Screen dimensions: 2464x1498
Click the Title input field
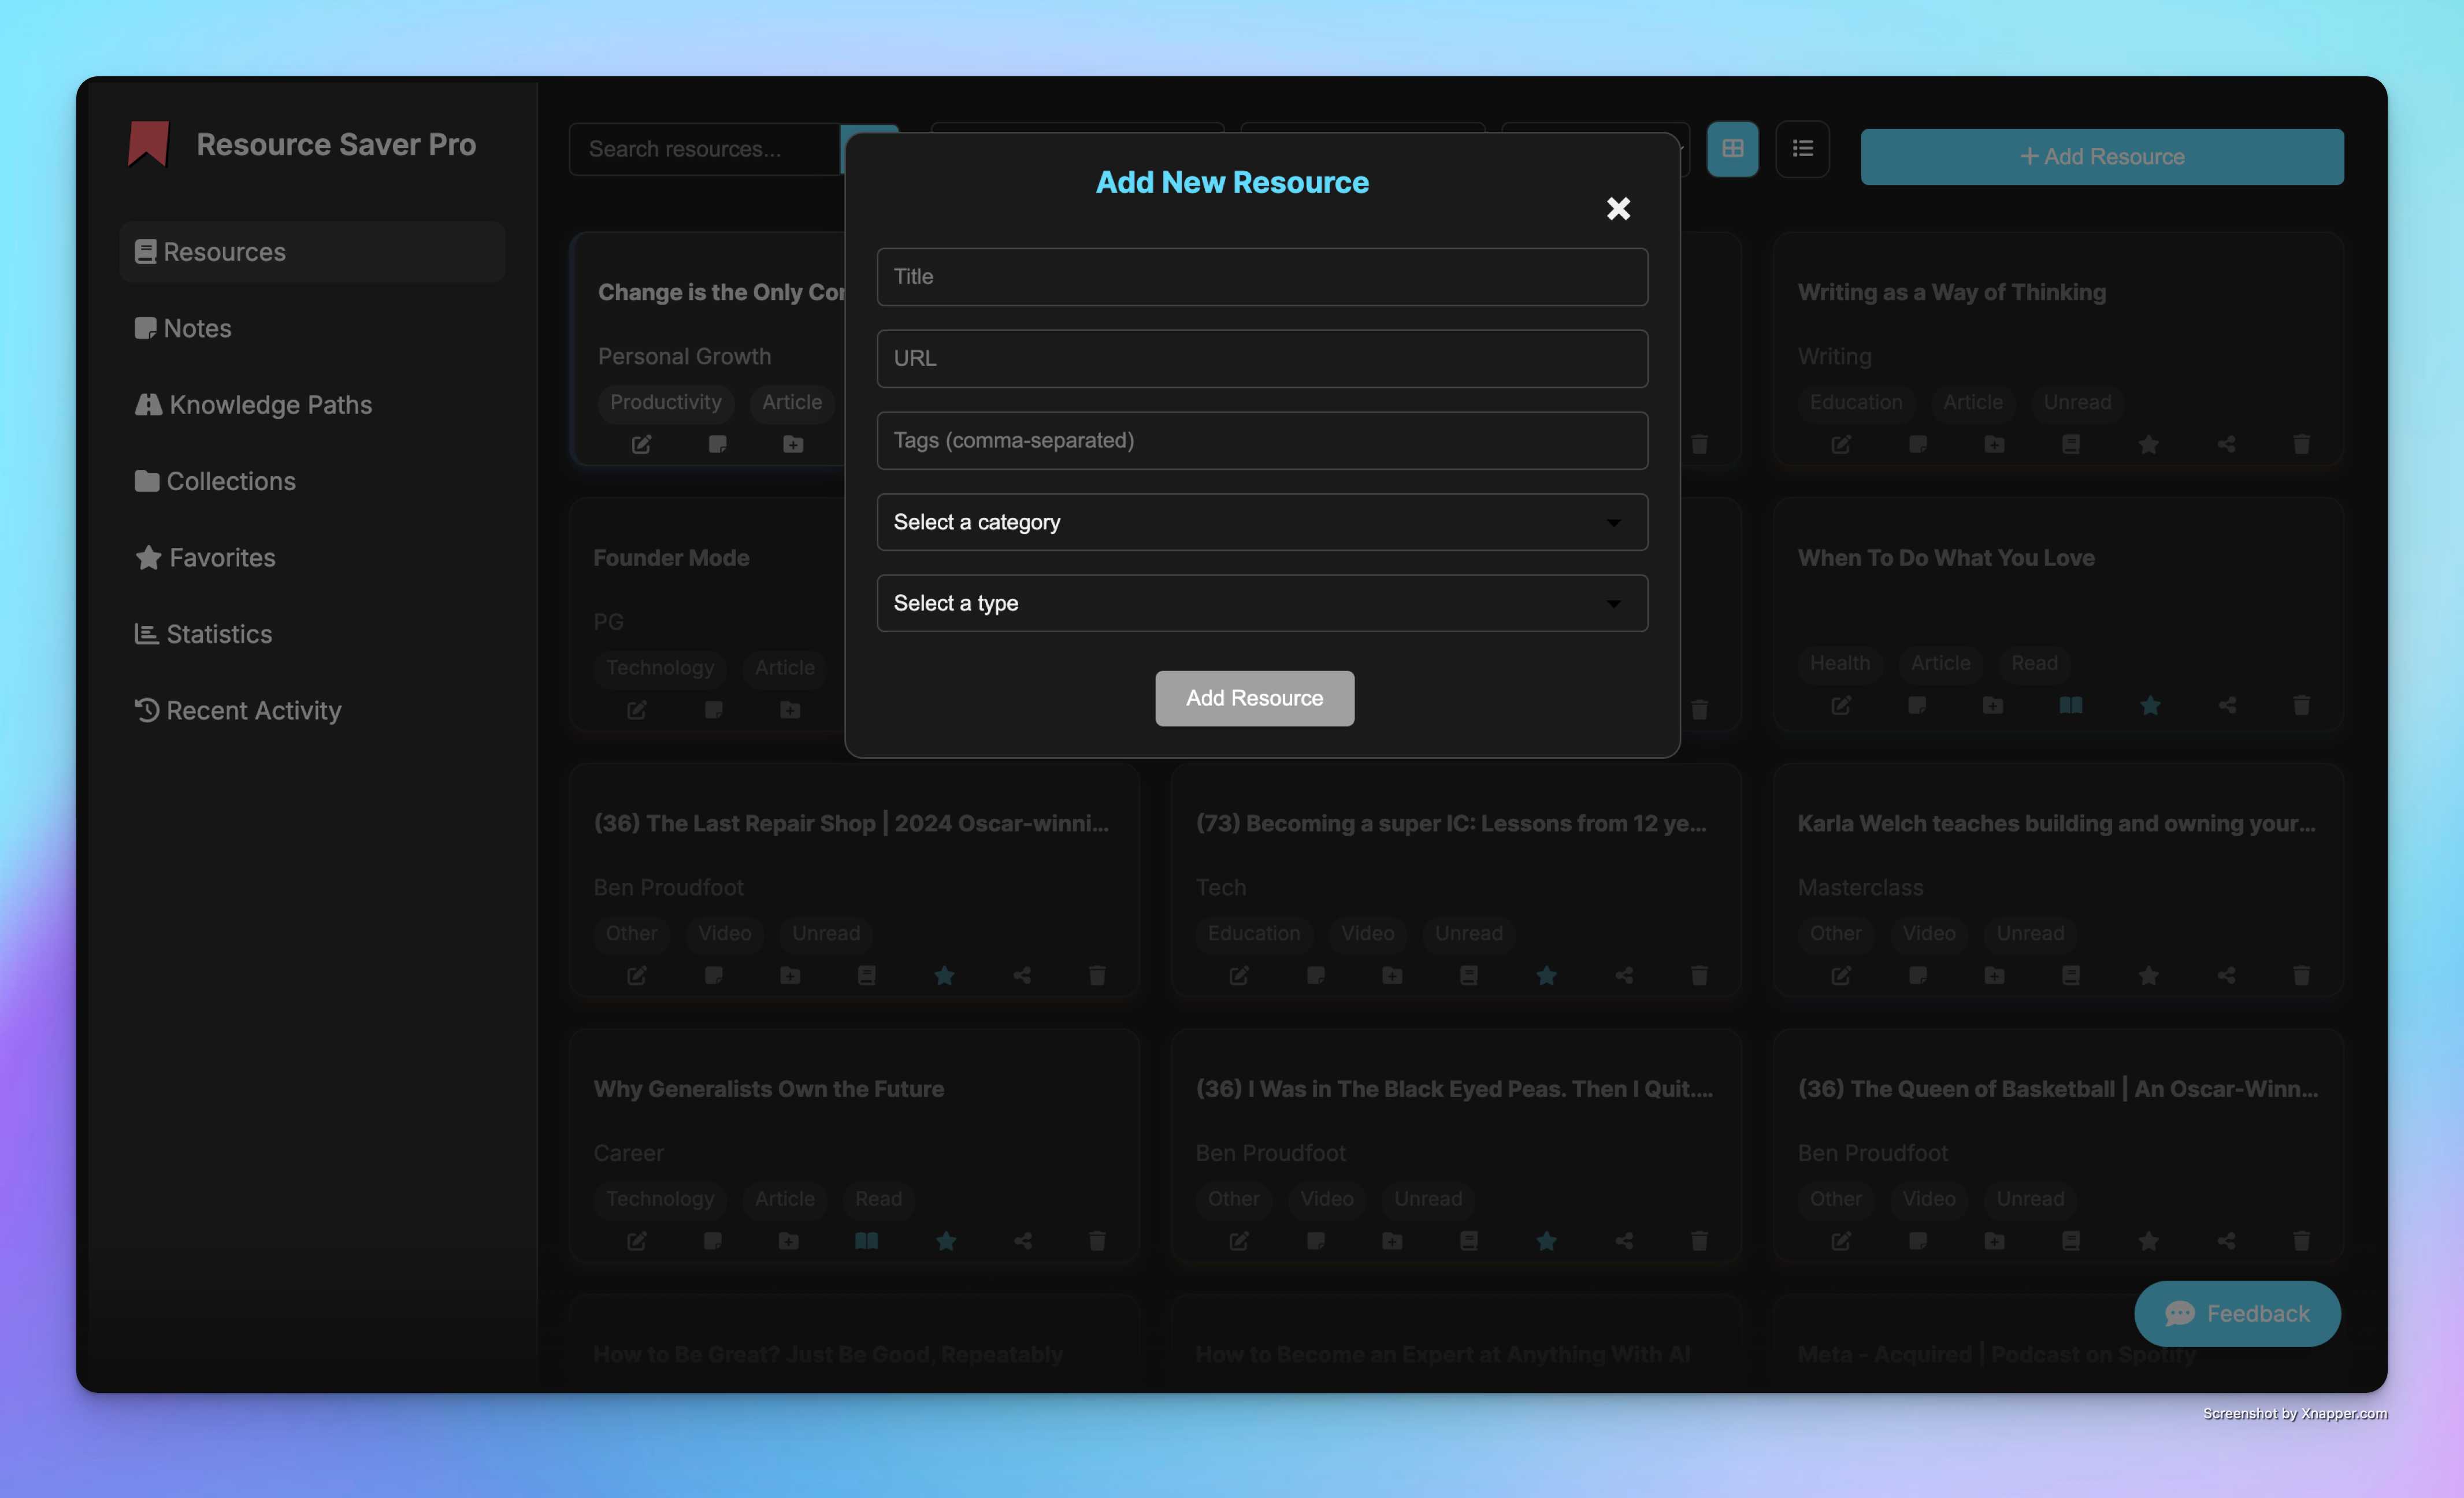1262,277
